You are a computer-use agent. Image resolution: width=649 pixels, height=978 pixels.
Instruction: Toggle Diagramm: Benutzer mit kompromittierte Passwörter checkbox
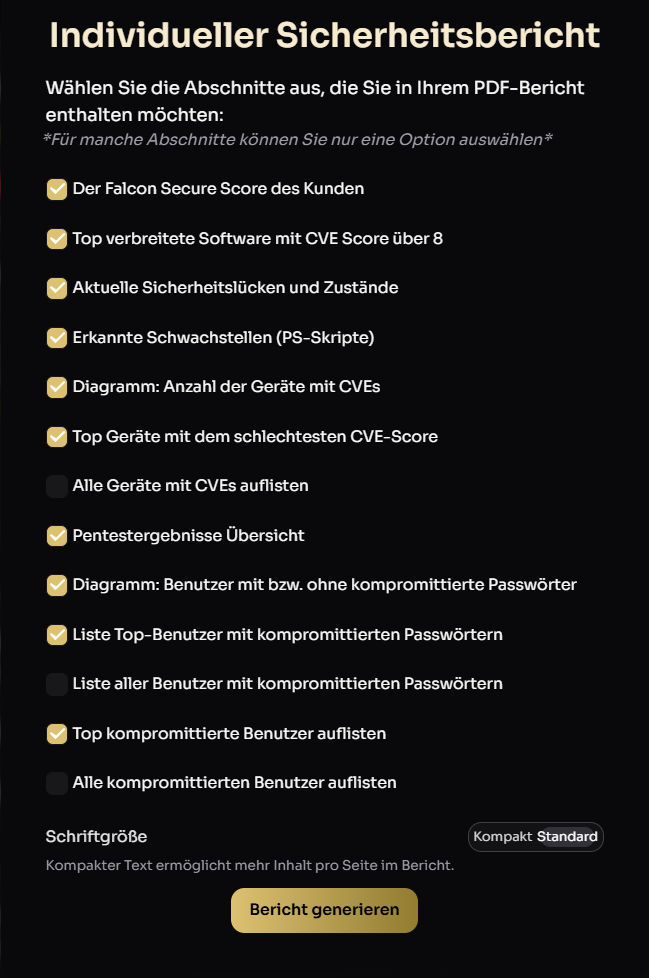point(57,585)
